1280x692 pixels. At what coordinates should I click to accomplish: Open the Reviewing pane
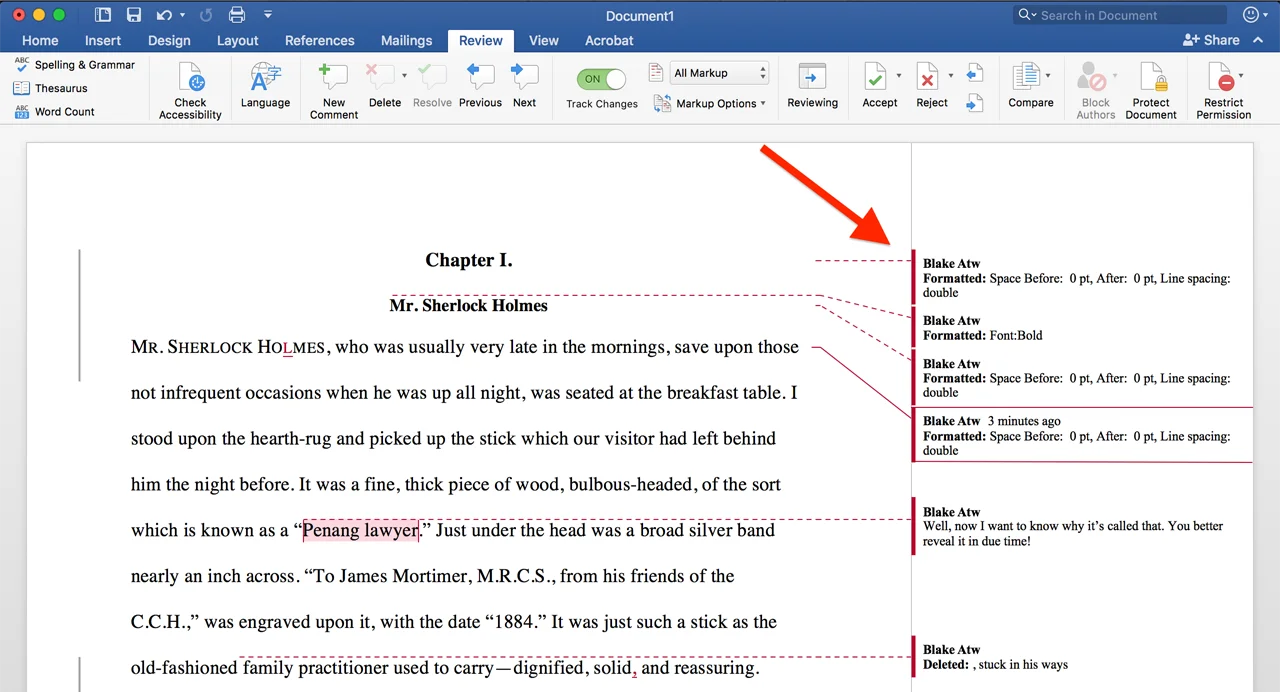coord(812,79)
